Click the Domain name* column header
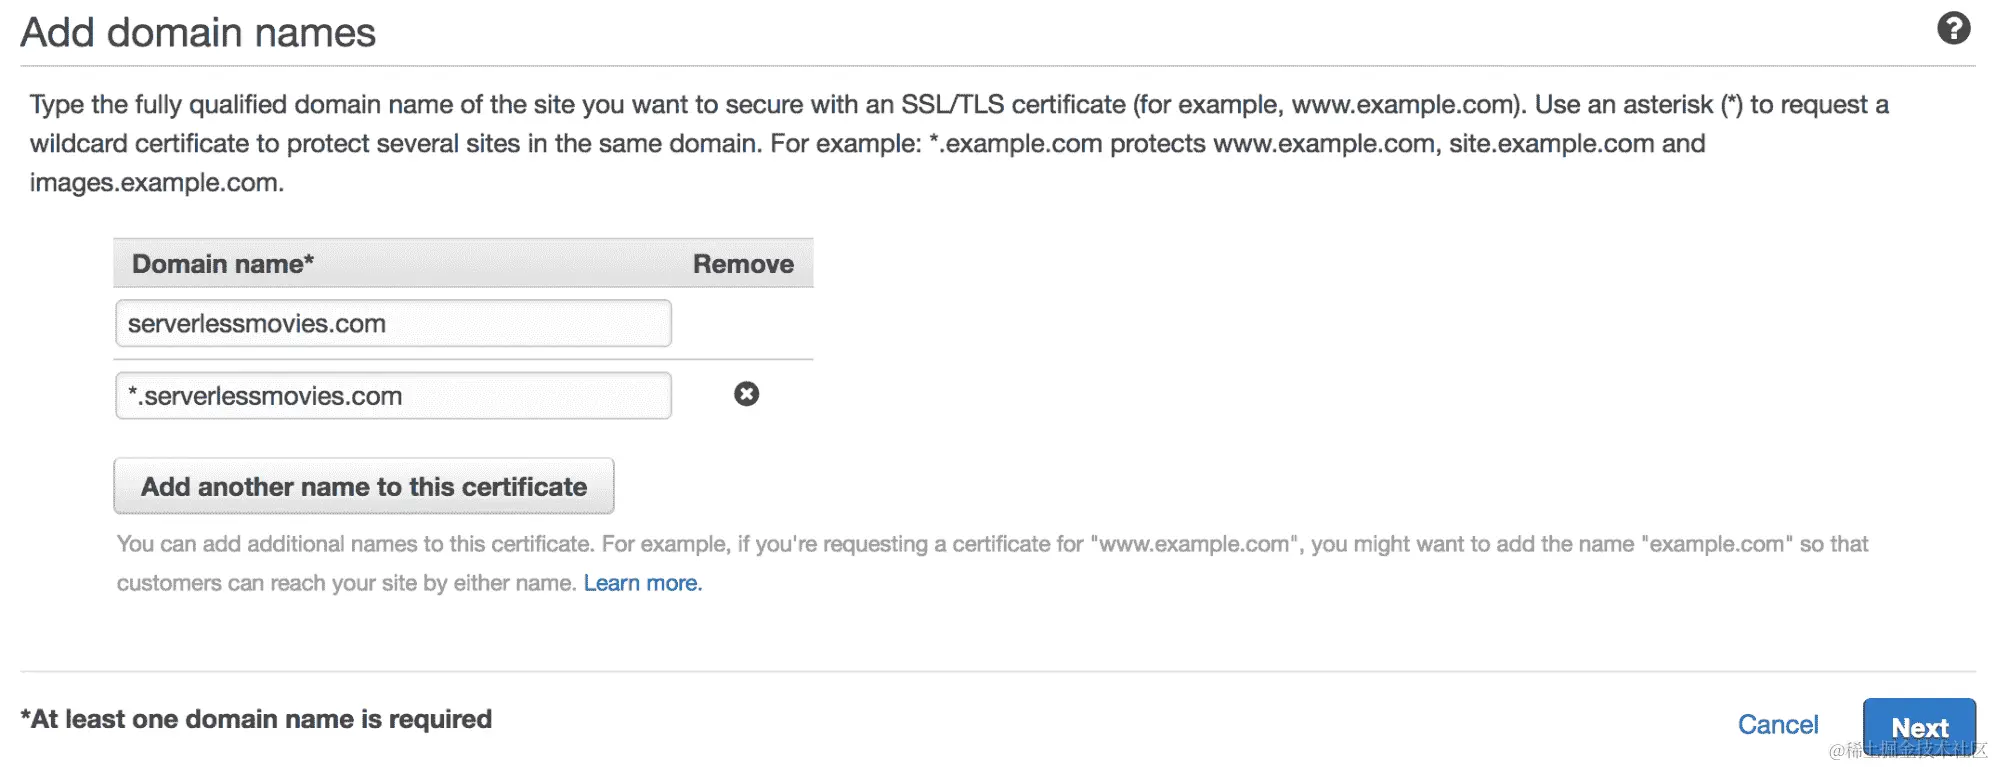The width and height of the screenshot is (1995, 767). coord(223,264)
